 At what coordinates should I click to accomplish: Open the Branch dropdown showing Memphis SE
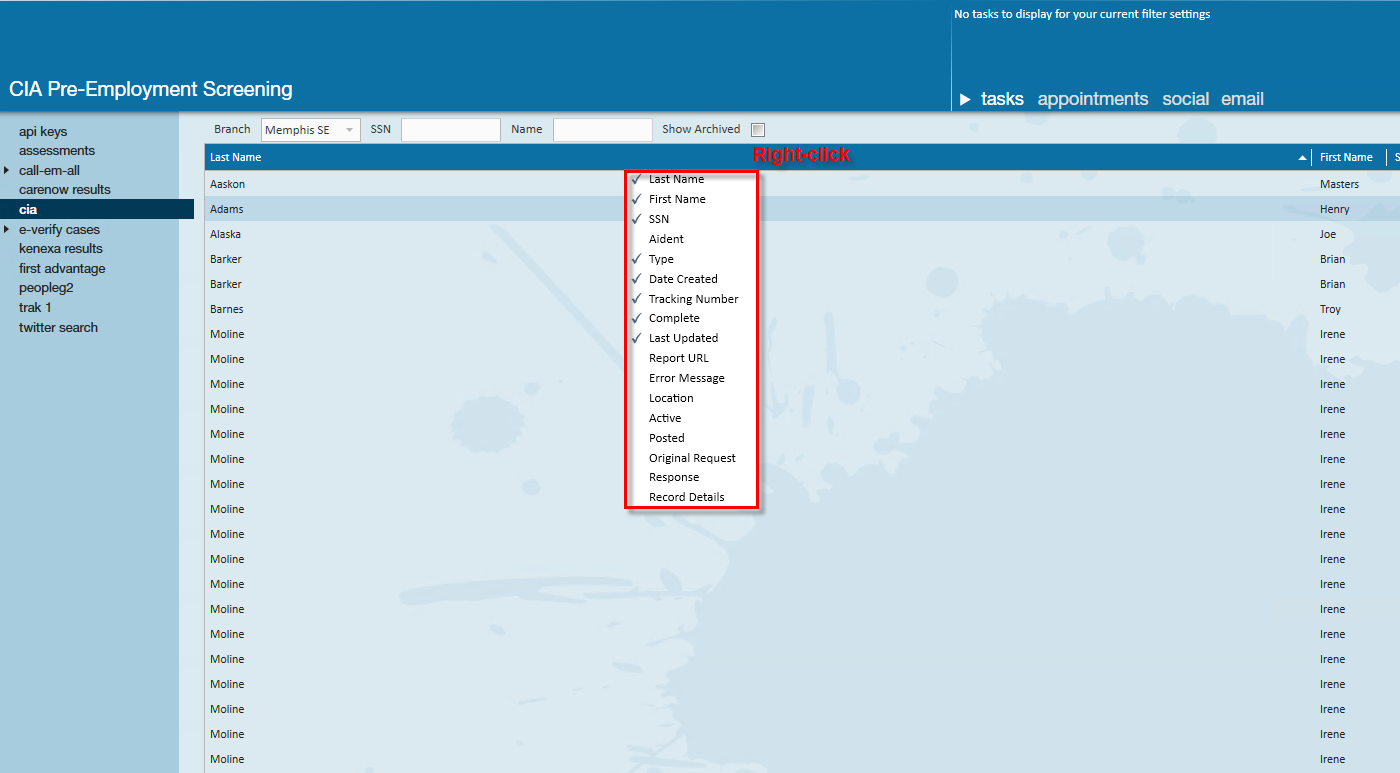coord(311,130)
